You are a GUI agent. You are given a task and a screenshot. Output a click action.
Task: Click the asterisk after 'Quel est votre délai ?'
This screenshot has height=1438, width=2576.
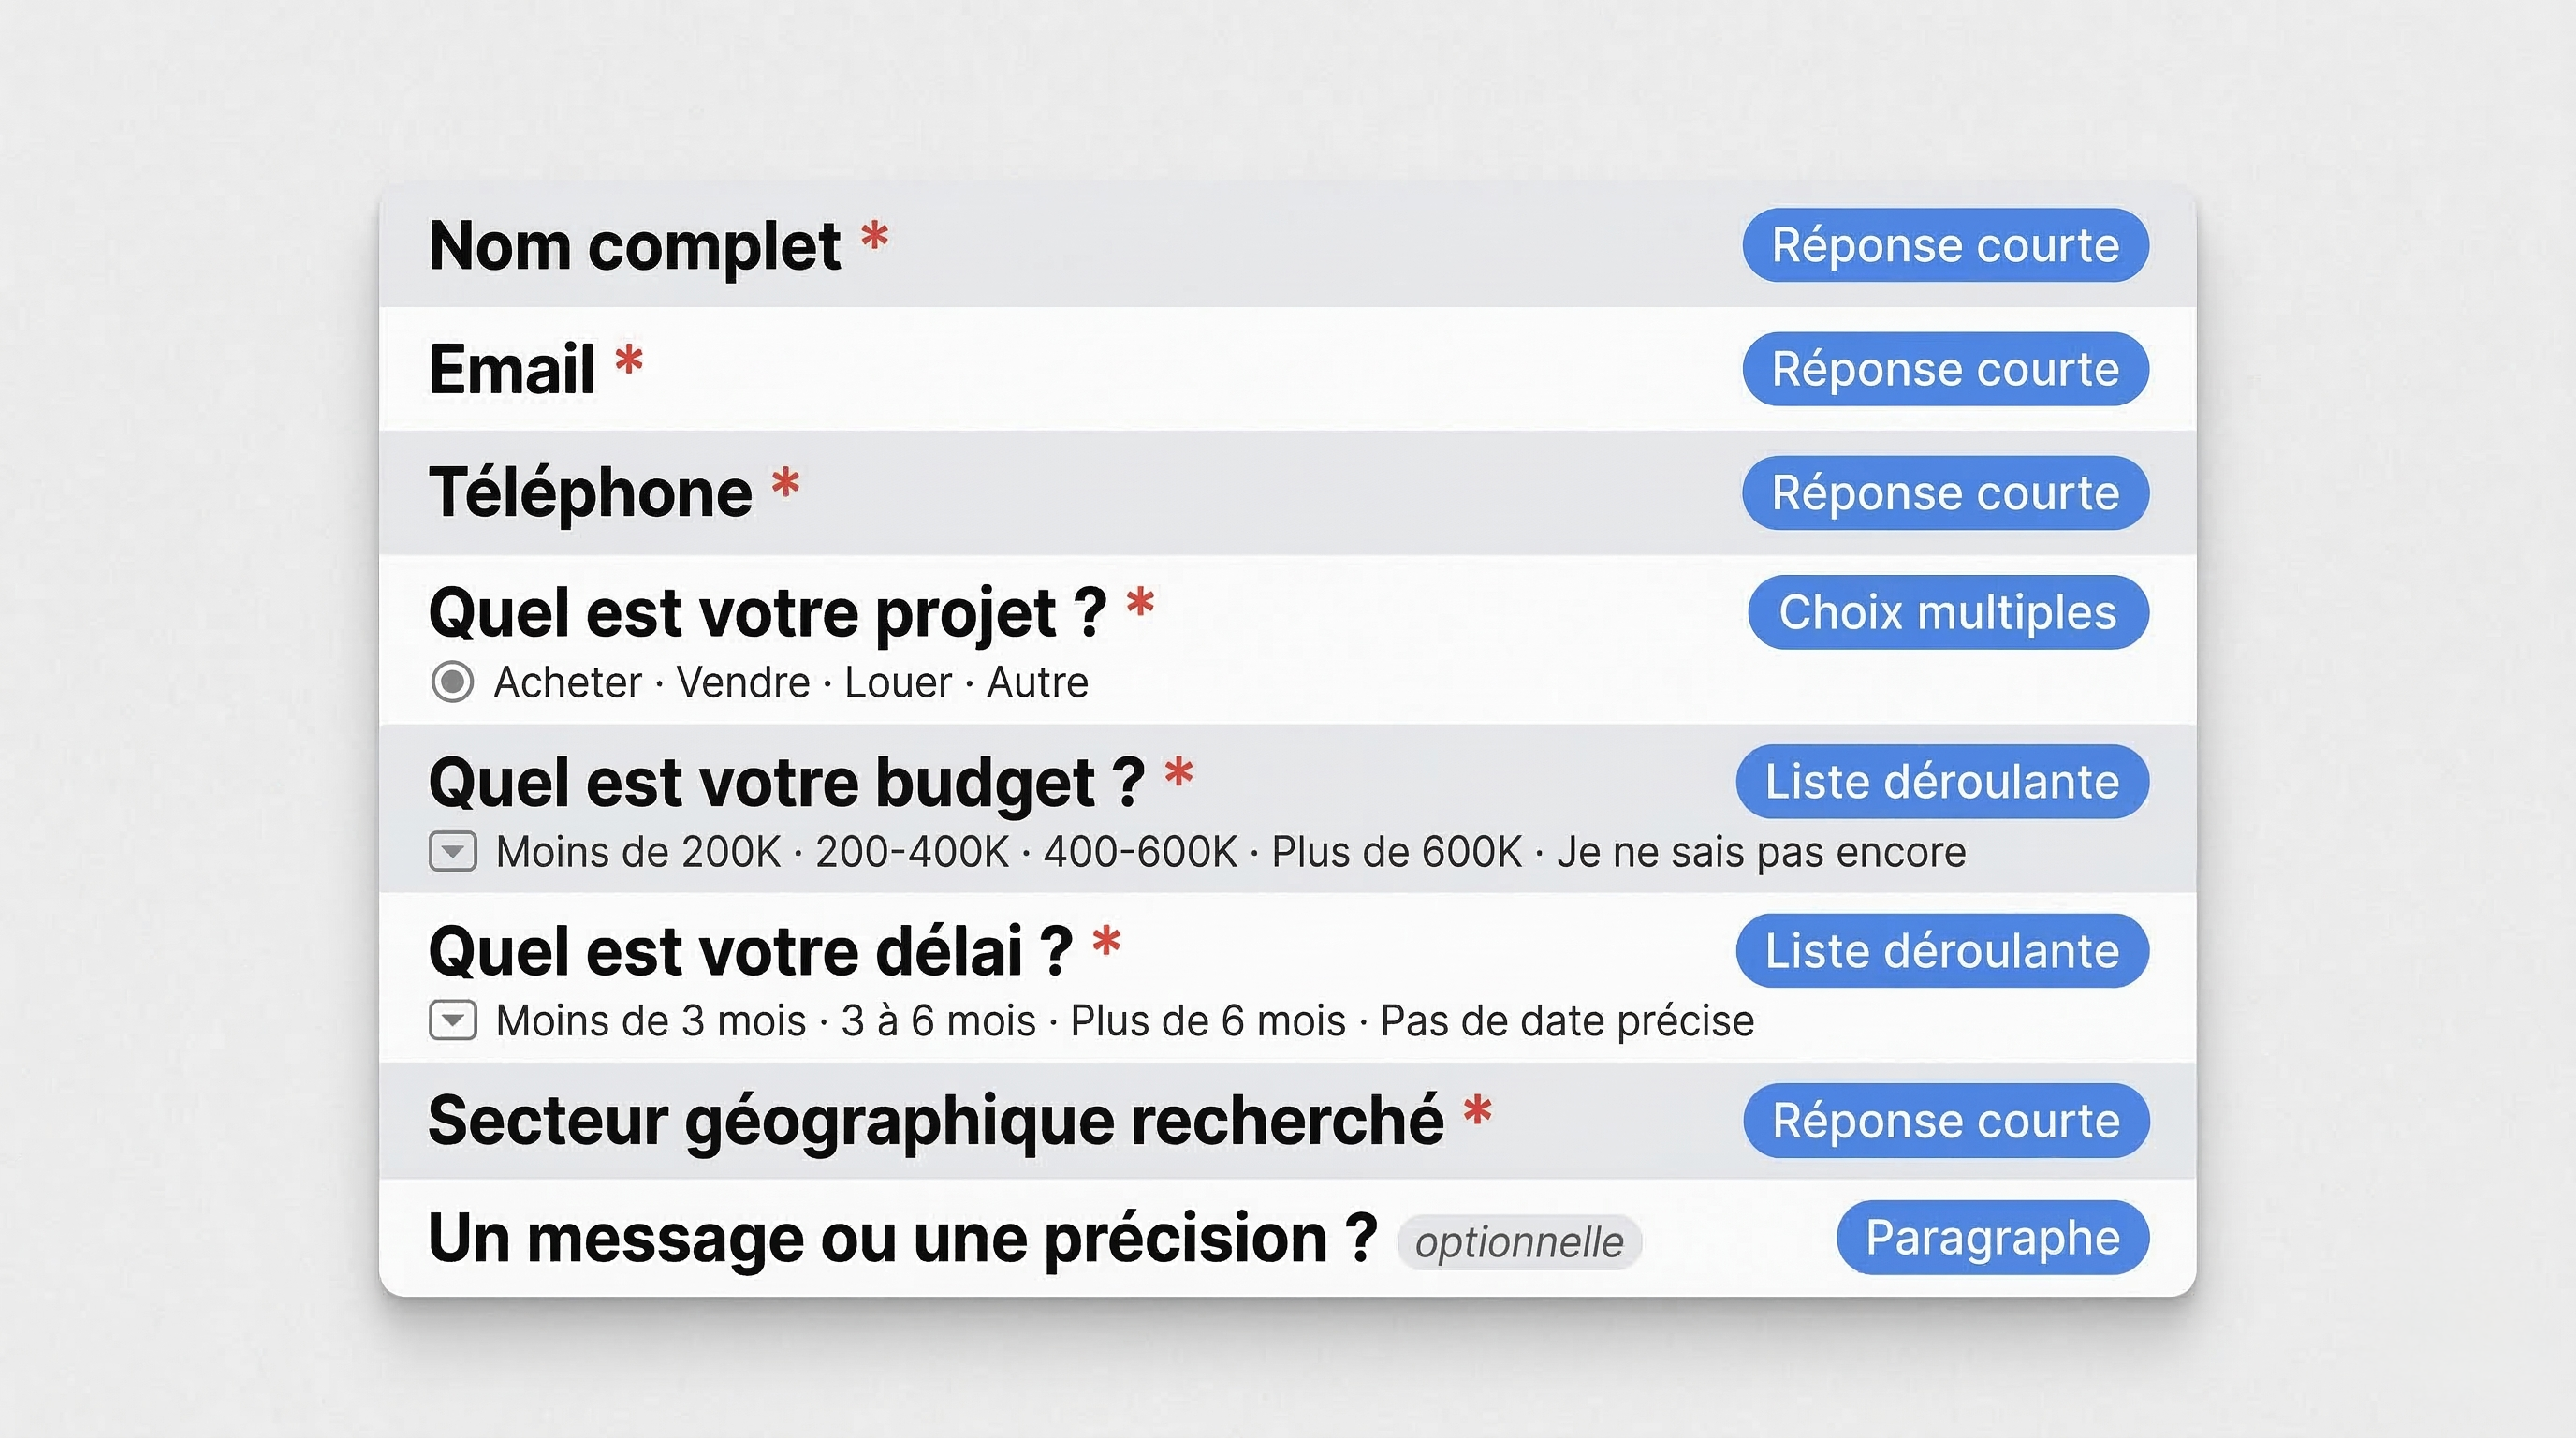[x=1106, y=942]
